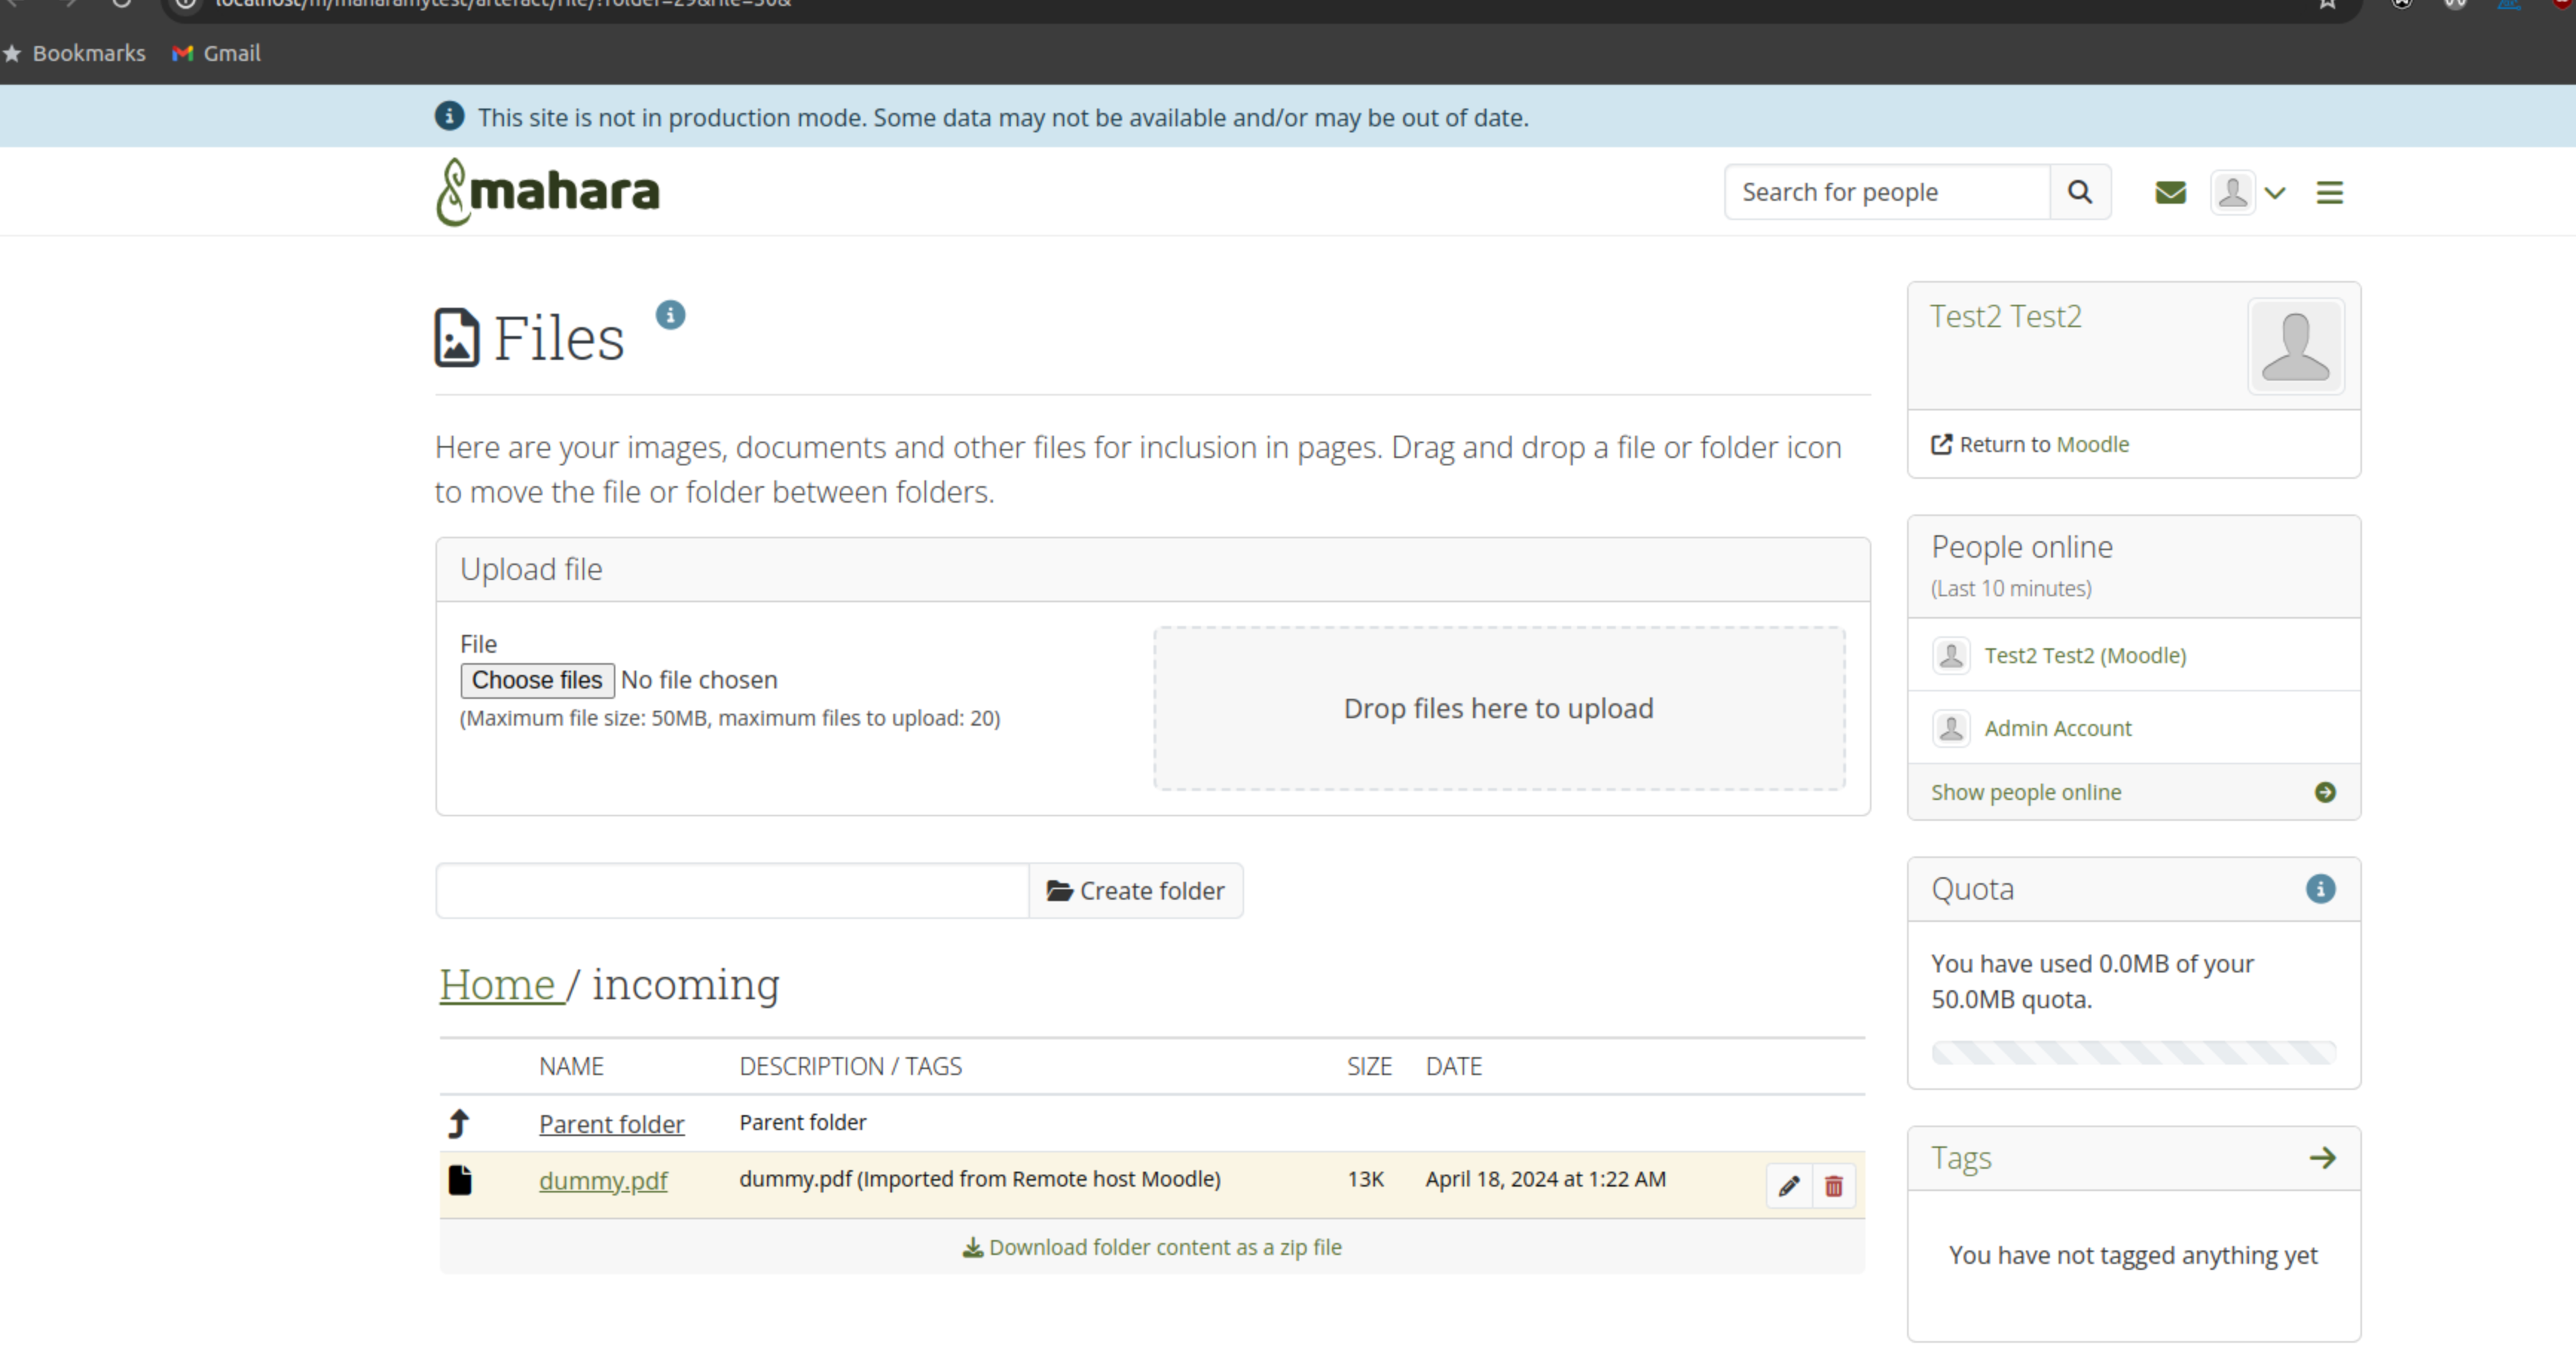This screenshot has height=1362, width=2576.
Task: Open the user avatar menu in header
Action: click(x=2247, y=192)
